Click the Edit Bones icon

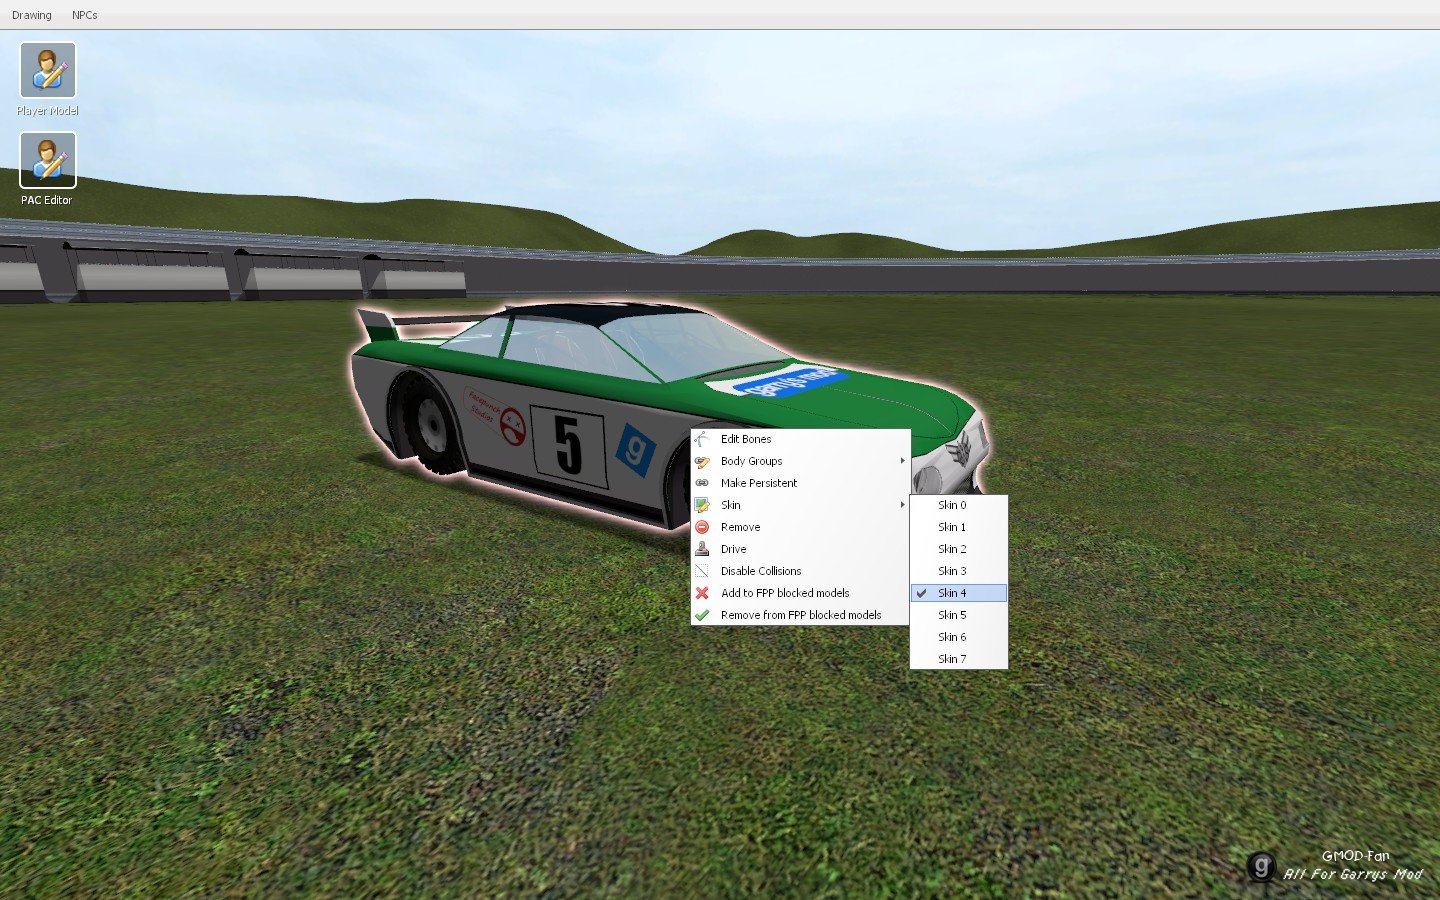click(x=702, y=439)
